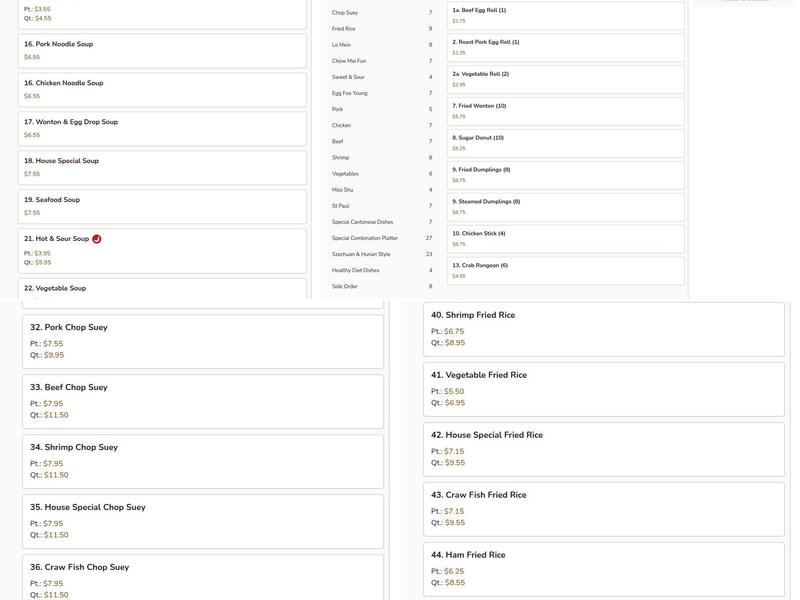Click 35. House Special Chop Suey
The image size is (800, 600).
202,521
